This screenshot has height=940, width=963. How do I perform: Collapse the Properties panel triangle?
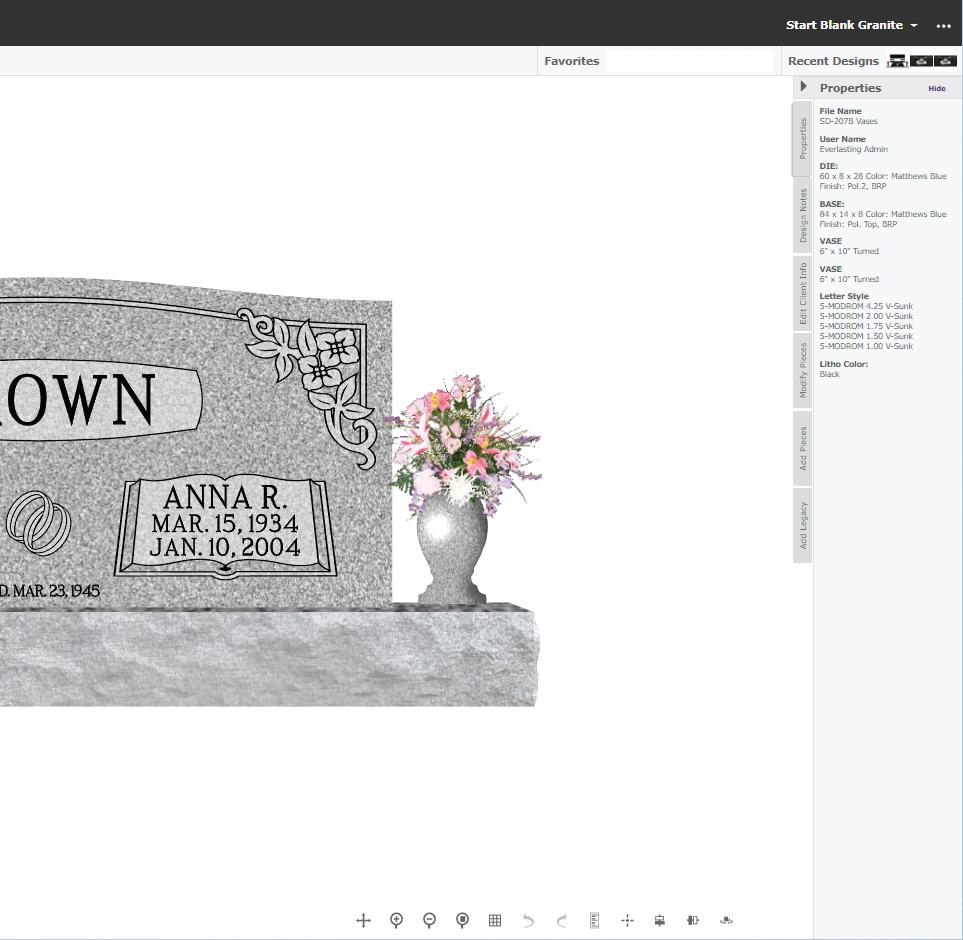803,87
